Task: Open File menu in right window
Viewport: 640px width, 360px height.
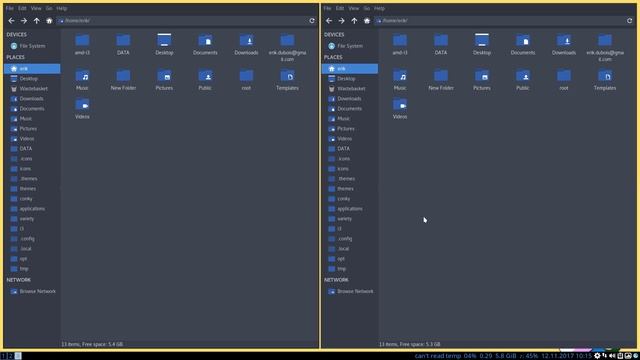Action: point(327,8)
